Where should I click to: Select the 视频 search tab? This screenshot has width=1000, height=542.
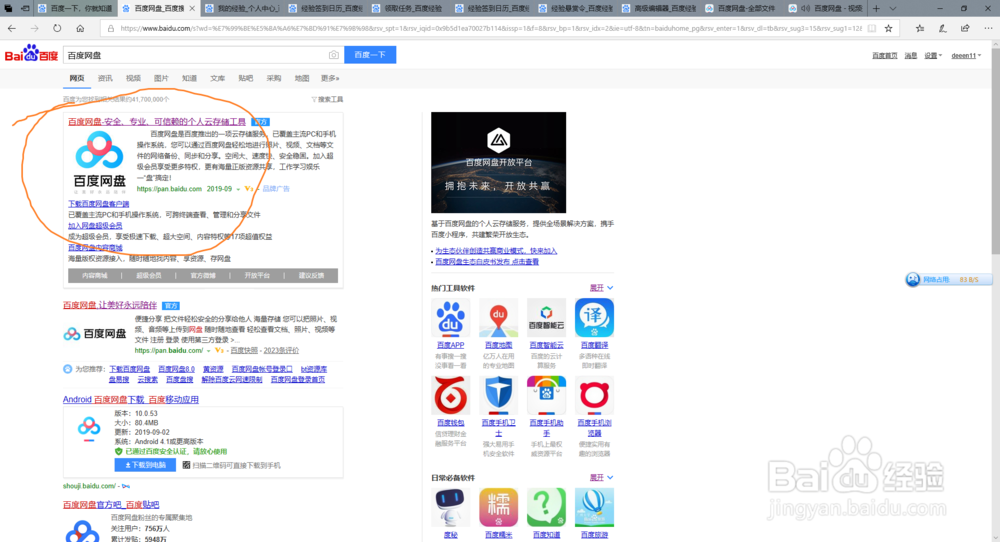(133, 78)
